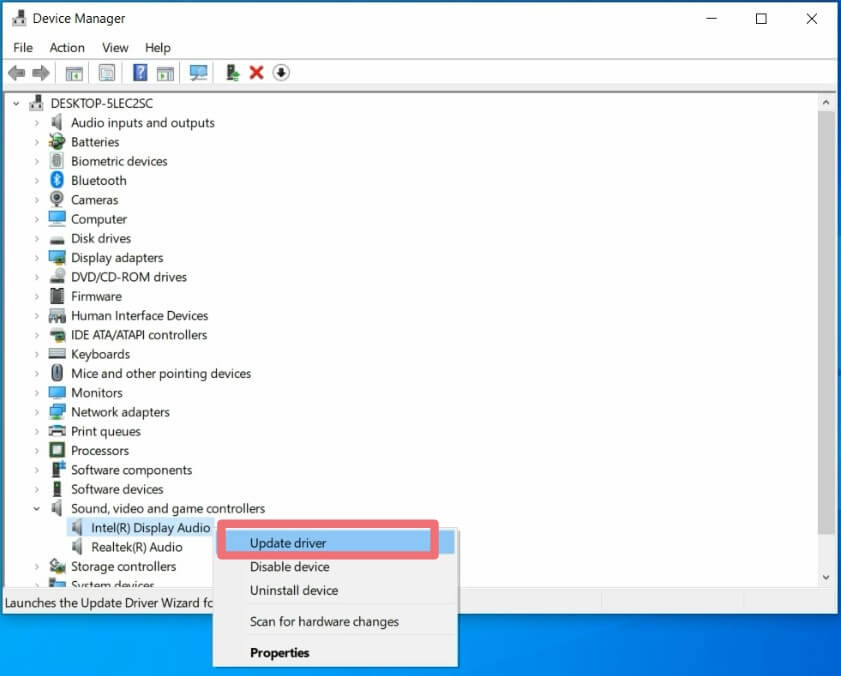This screenshot has width=841, height=676.
Task: Open the blue Help question mark icon
Action: 140,72
